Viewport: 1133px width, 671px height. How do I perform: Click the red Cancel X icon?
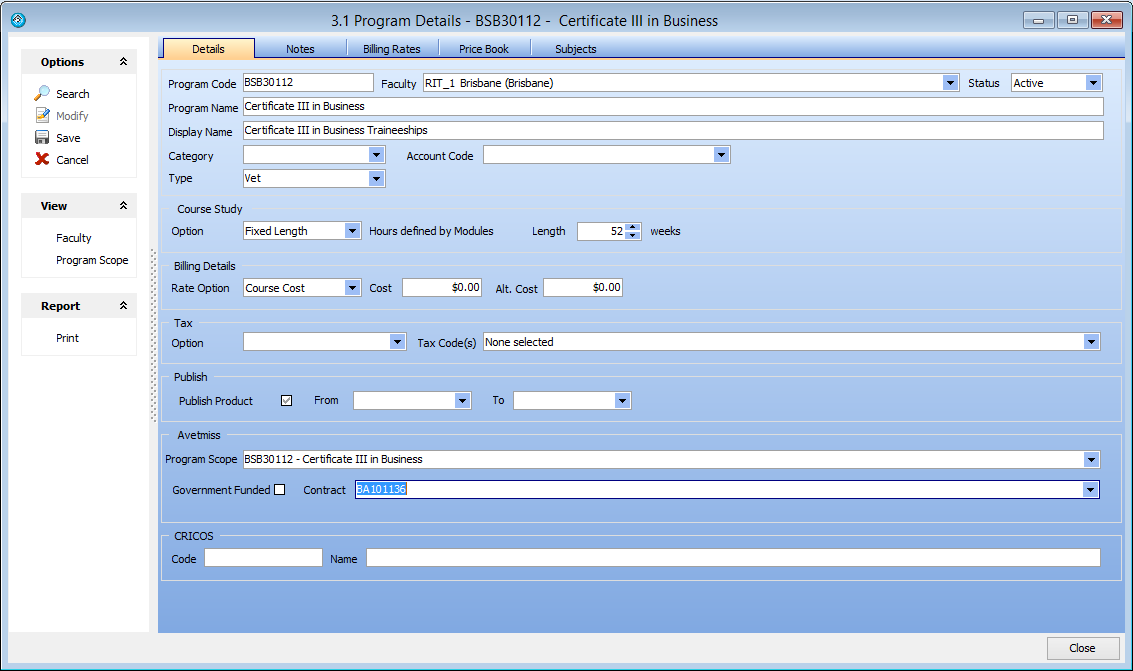42,160
